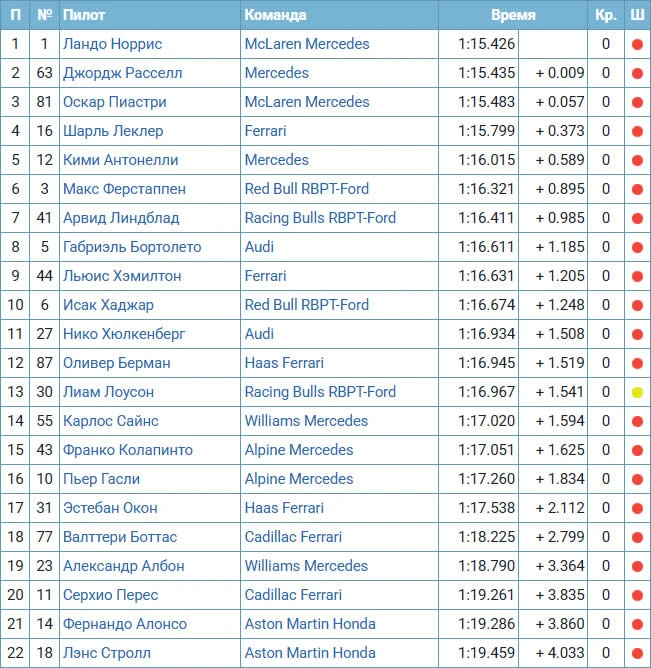This screenshot has width=651, height=668.
Task: Open Шарль Леклер driver page
Action: 113,131
